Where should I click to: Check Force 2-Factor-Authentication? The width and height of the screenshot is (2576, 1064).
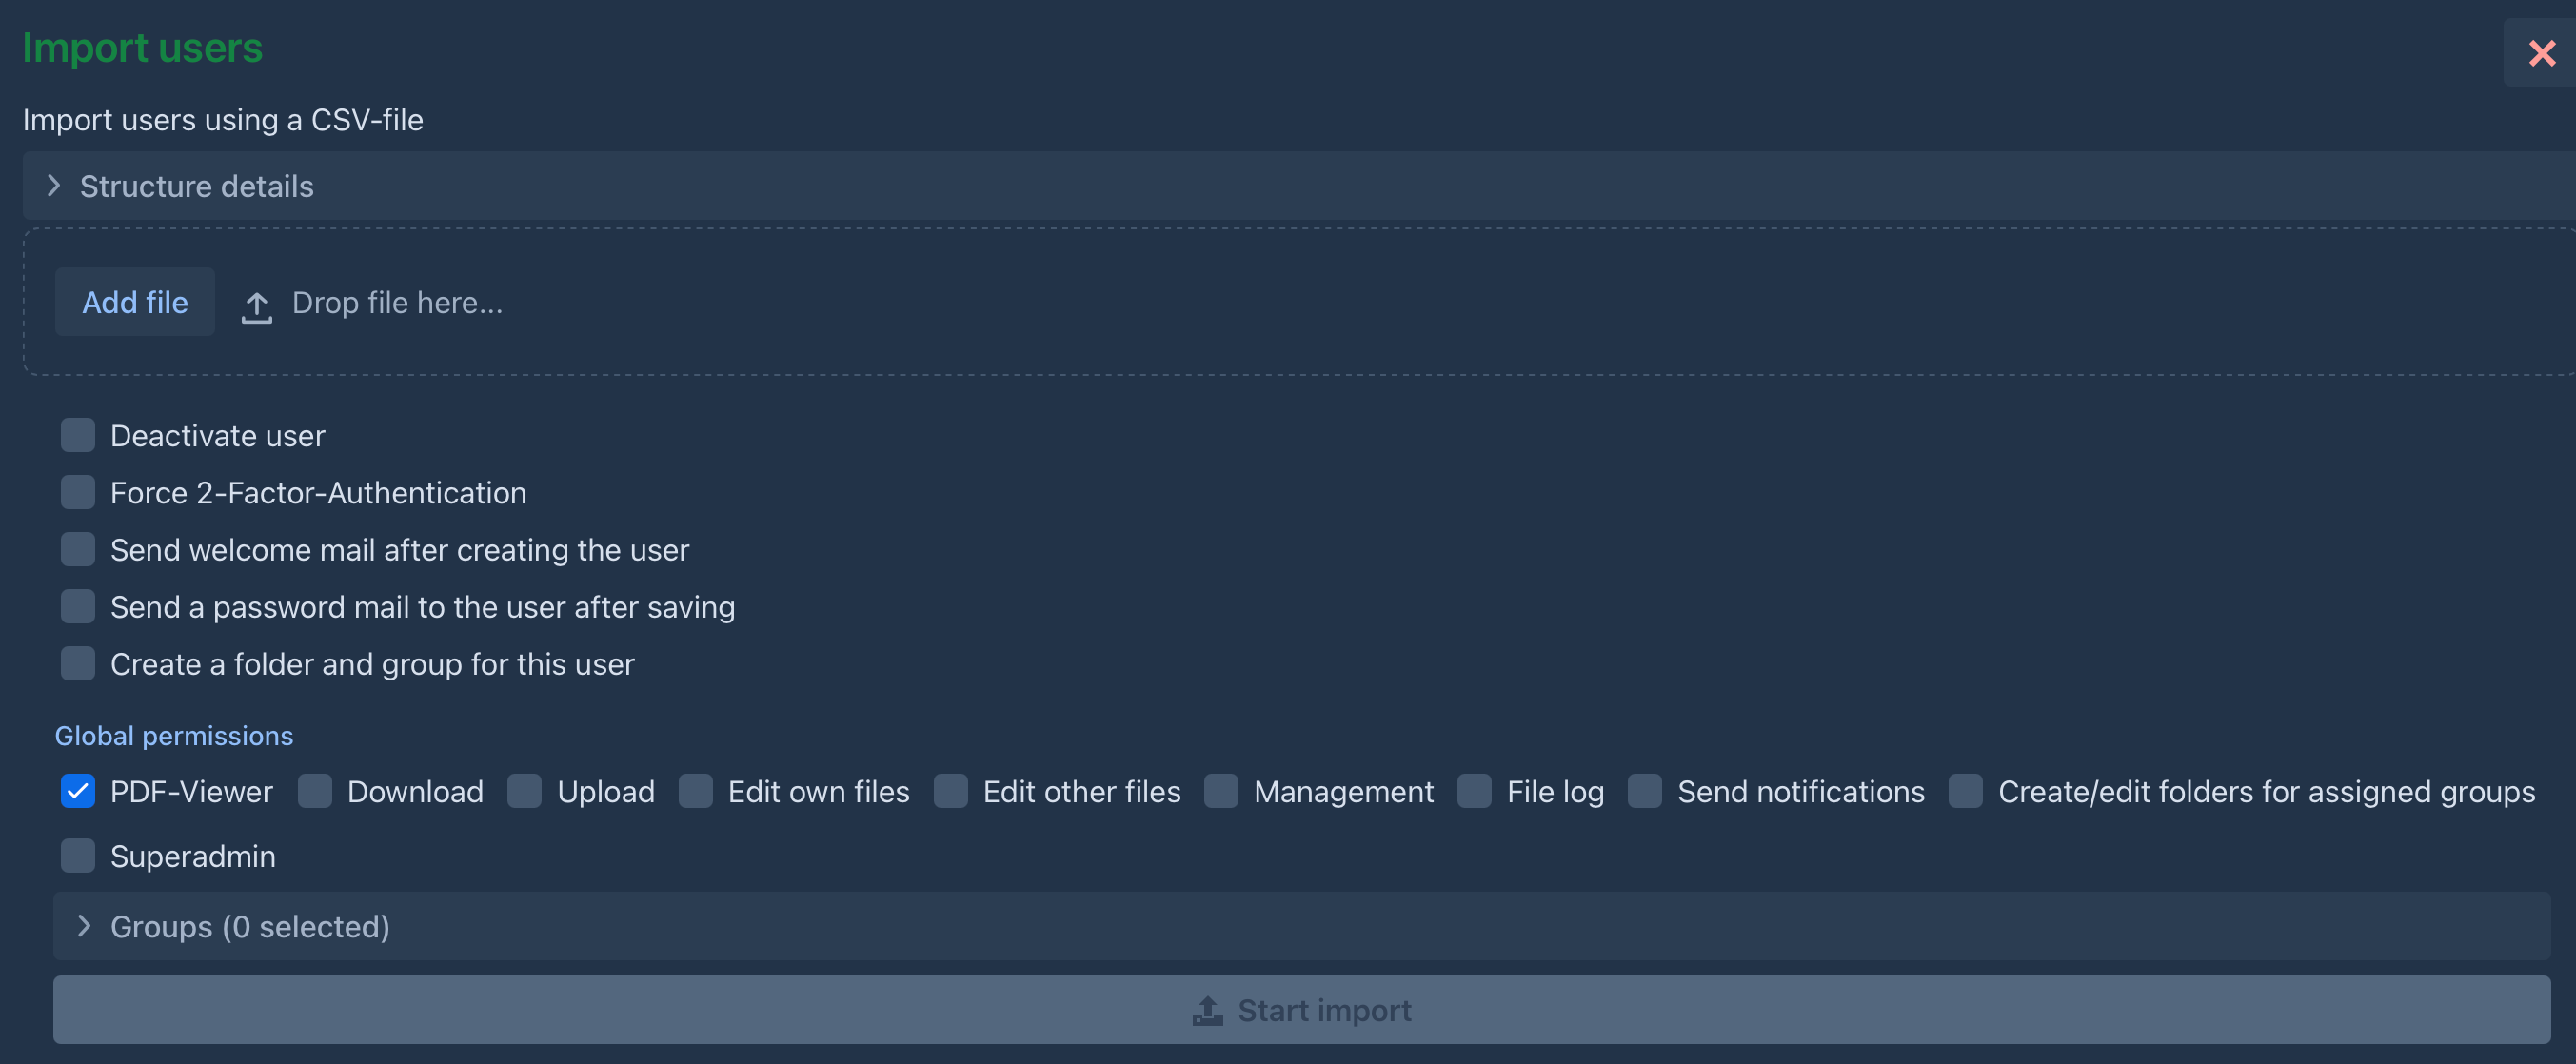click(78, 492)
